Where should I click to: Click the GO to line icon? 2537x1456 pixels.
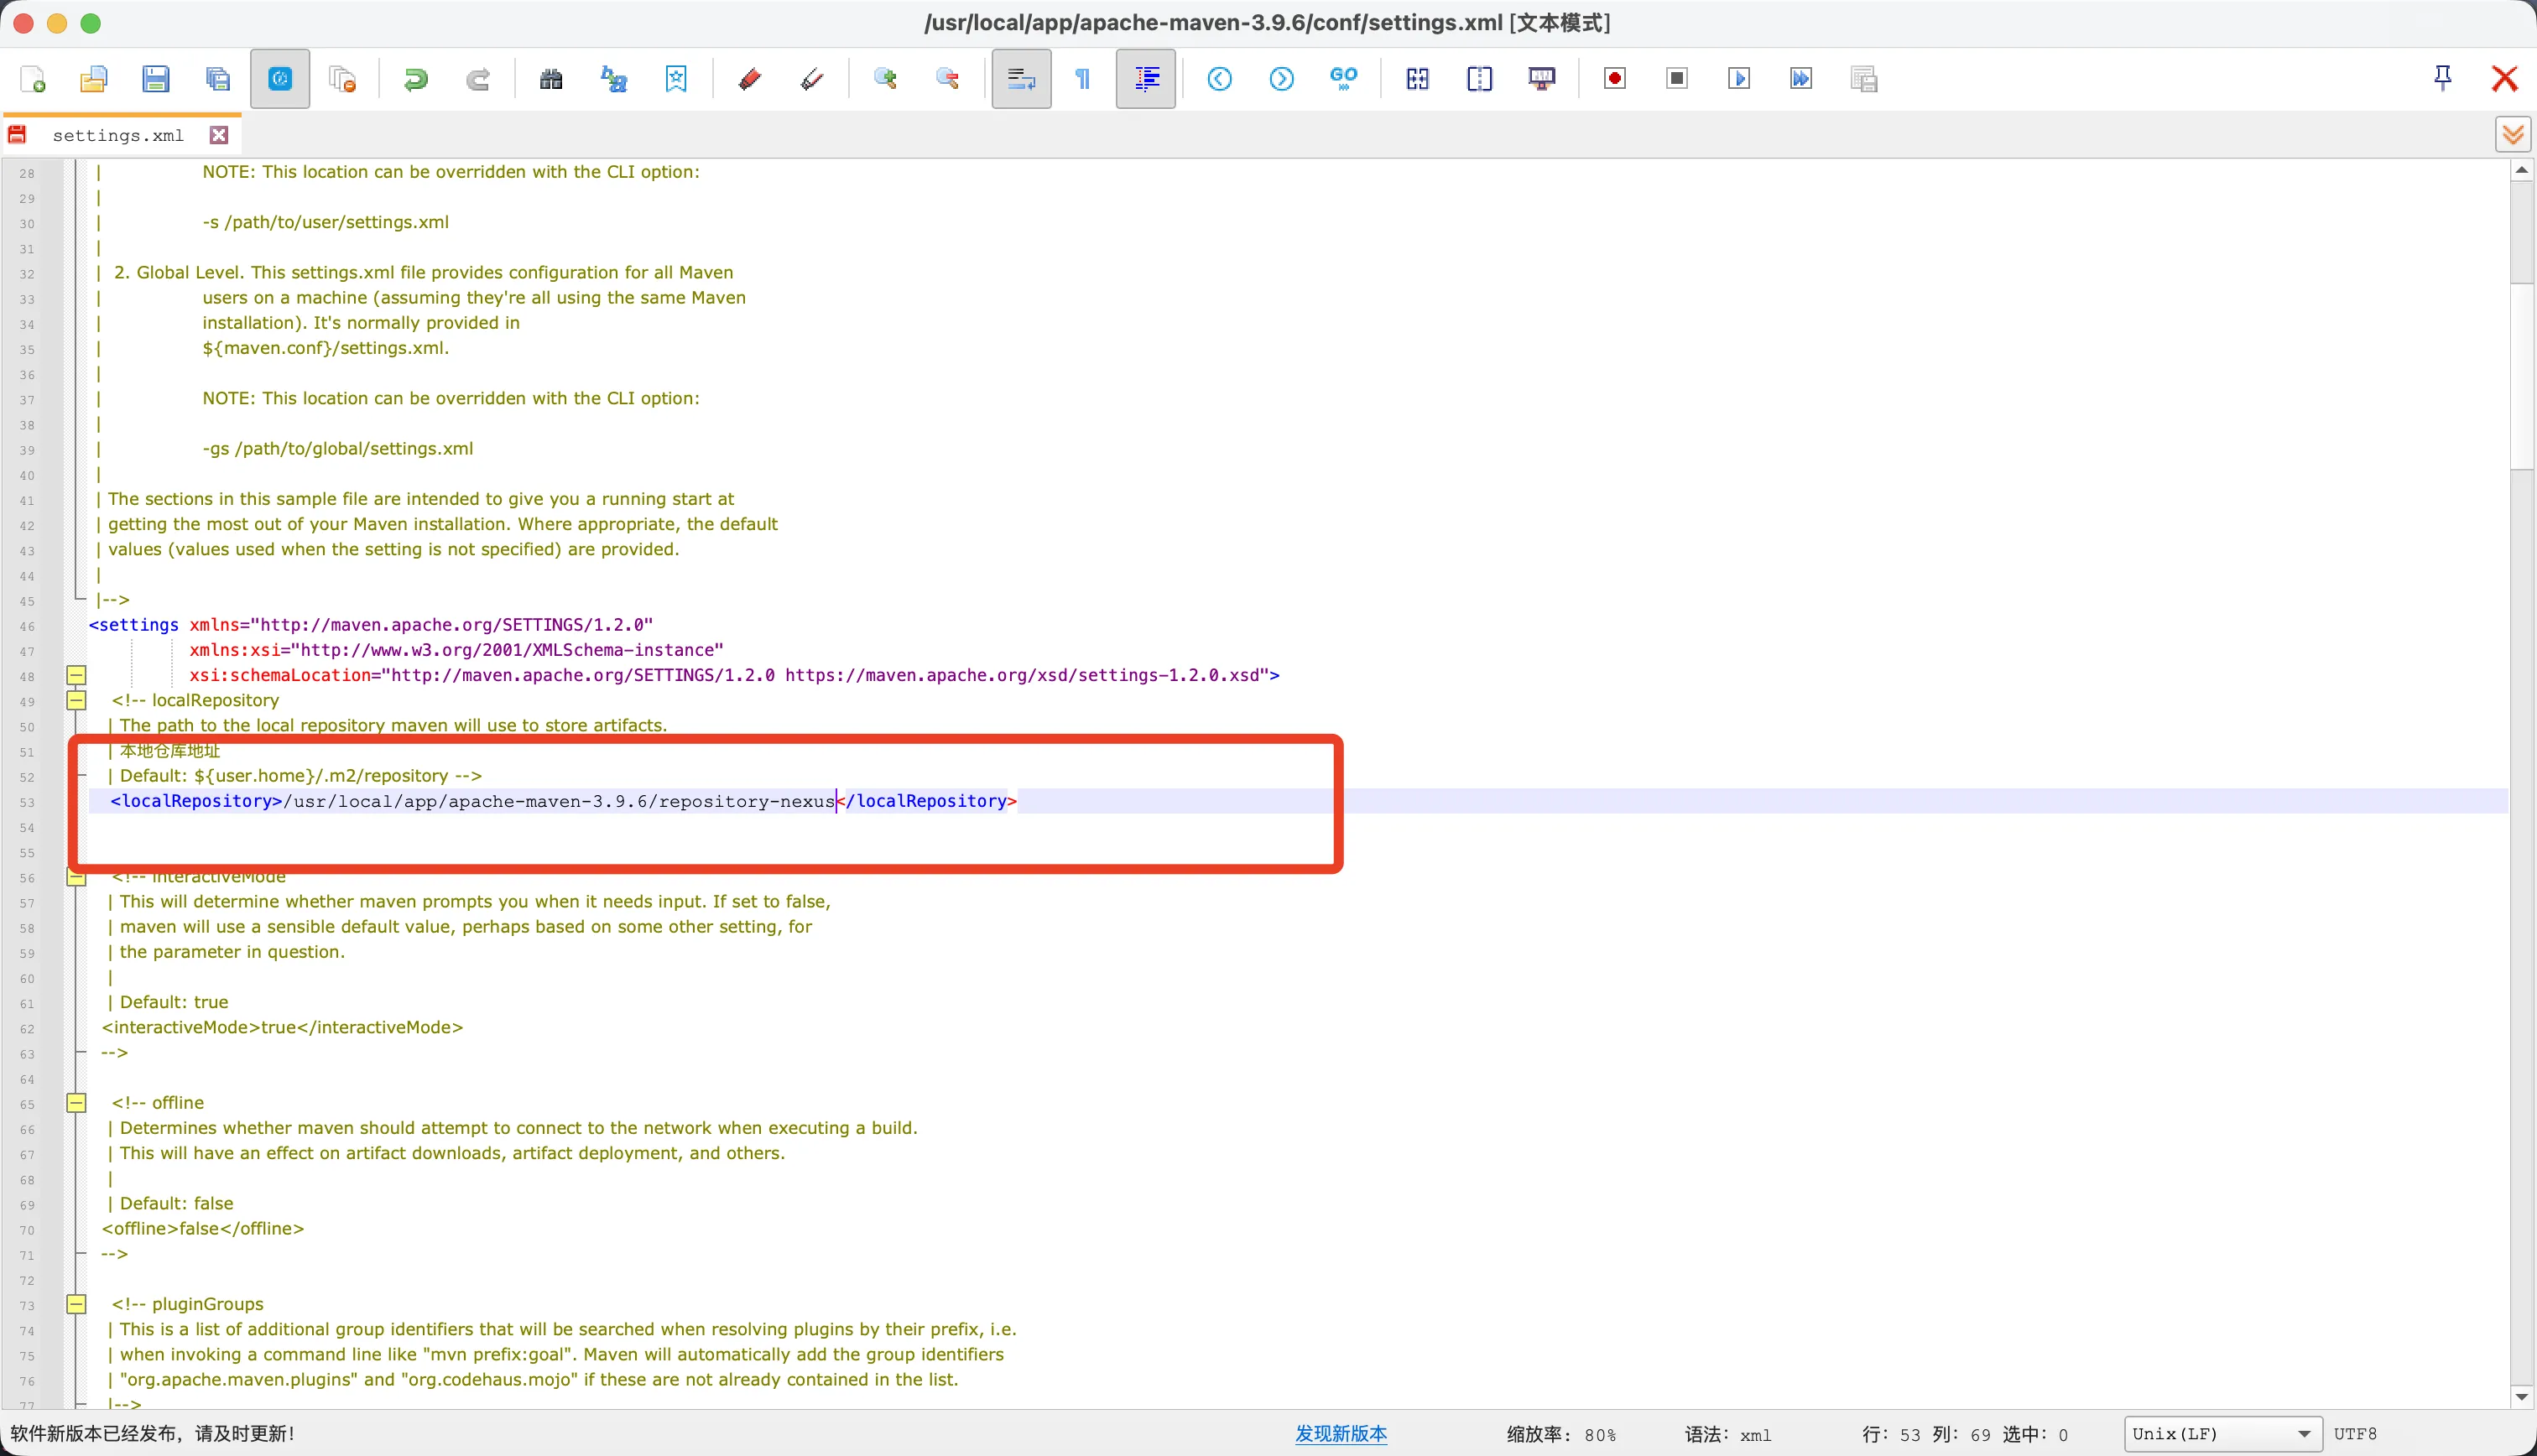(1343, 79)
